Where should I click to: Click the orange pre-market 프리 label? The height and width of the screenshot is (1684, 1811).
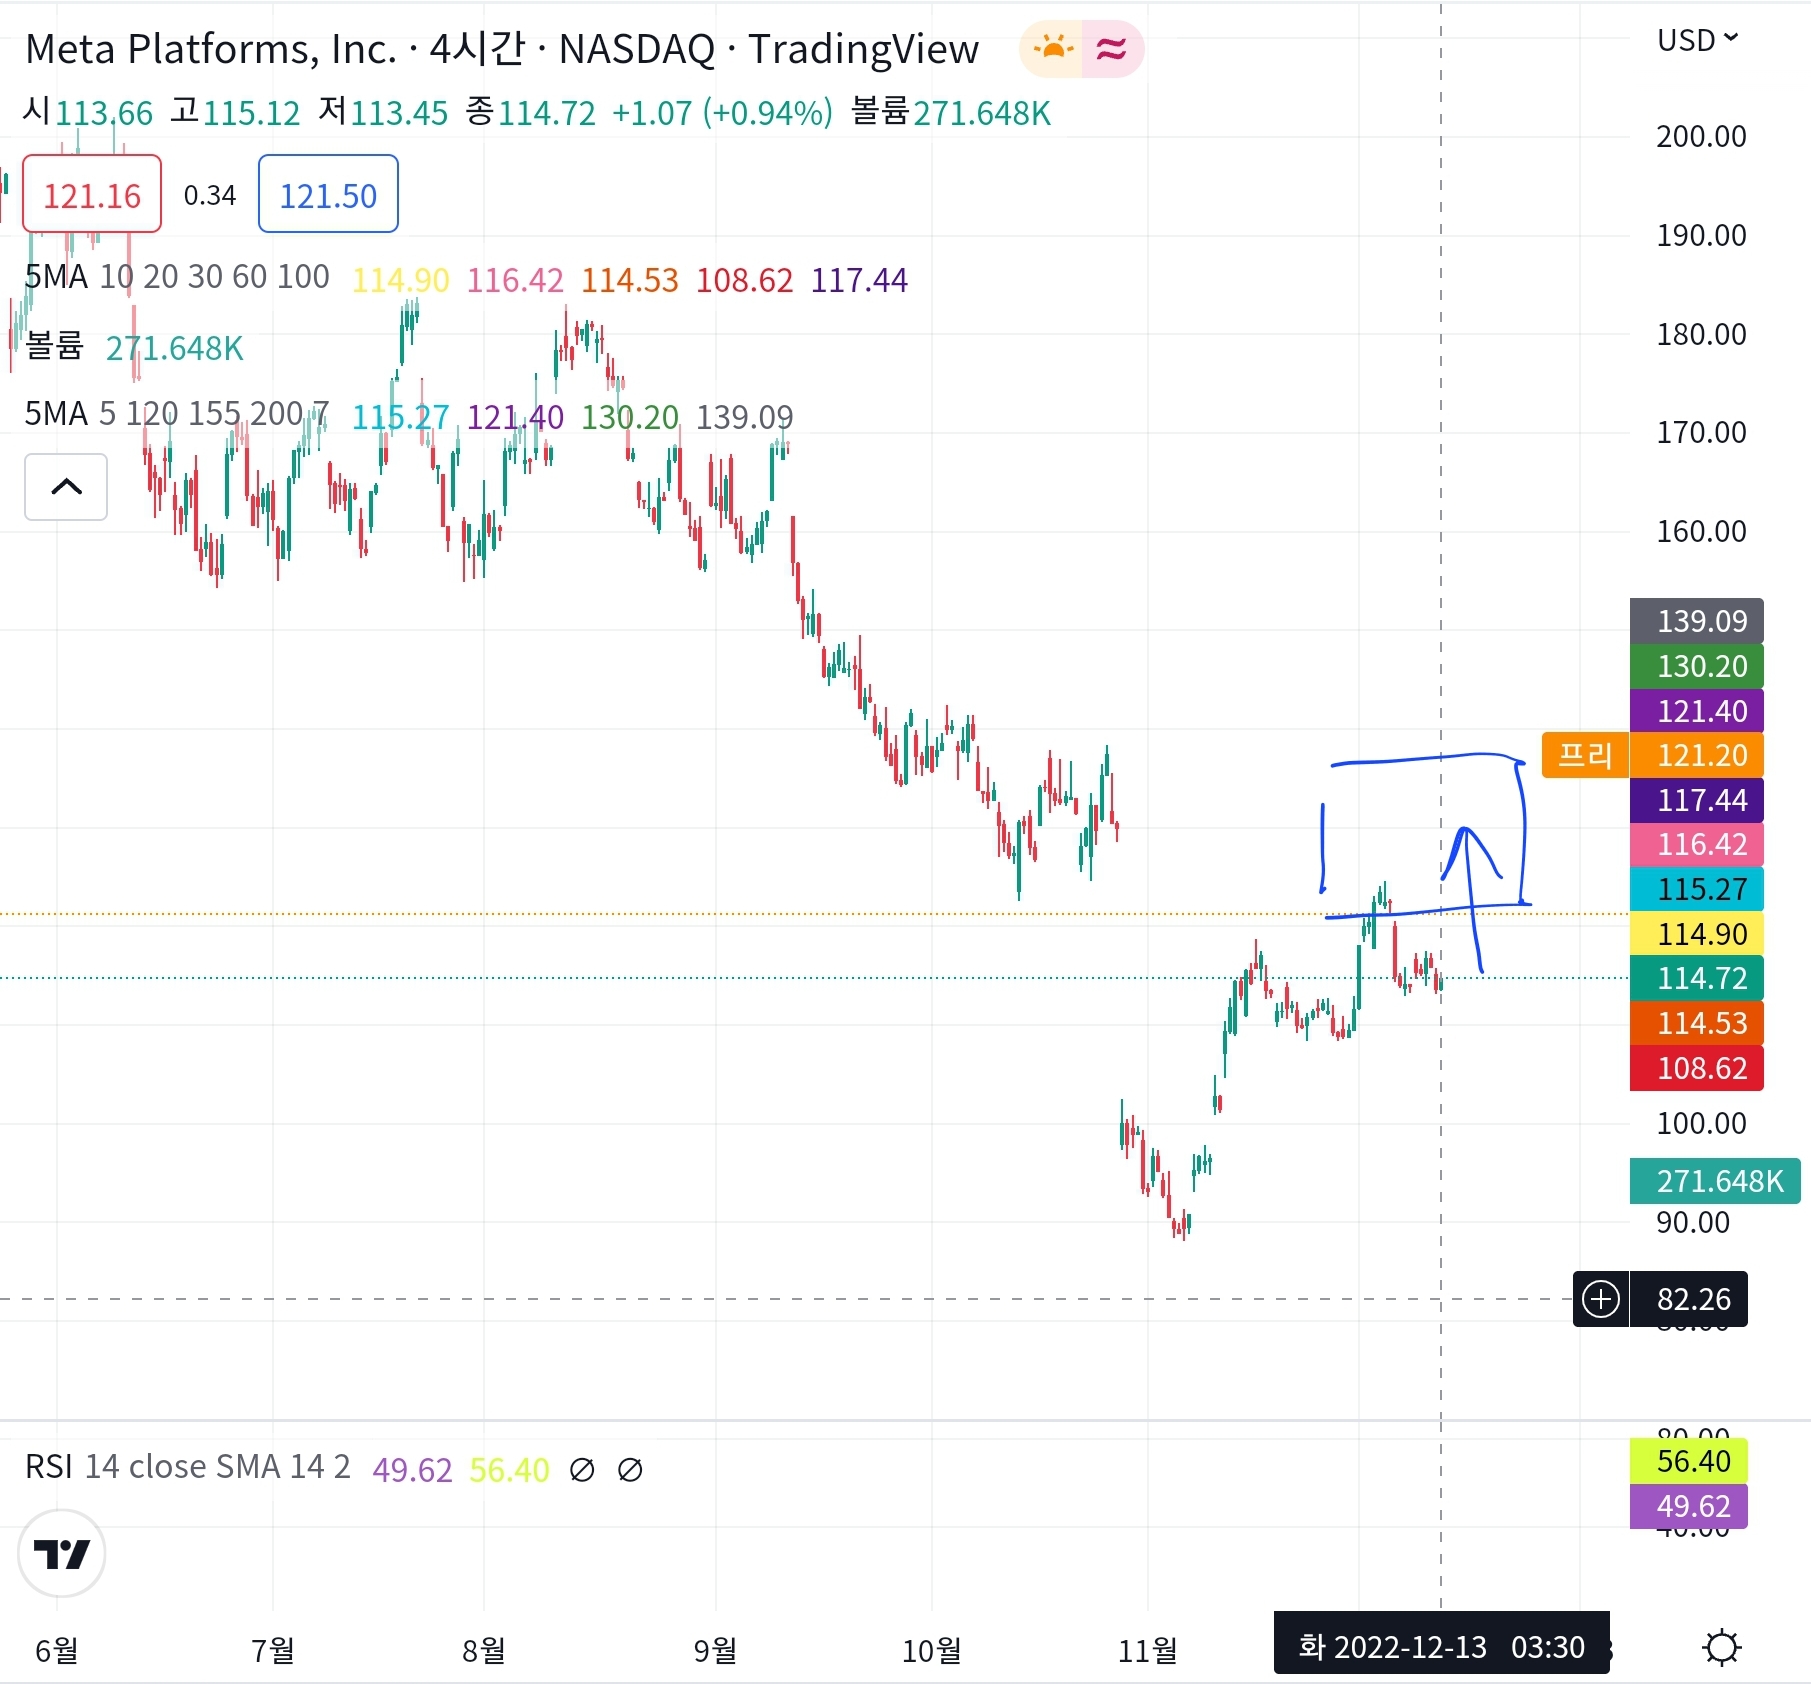[x=1585, y=755]
